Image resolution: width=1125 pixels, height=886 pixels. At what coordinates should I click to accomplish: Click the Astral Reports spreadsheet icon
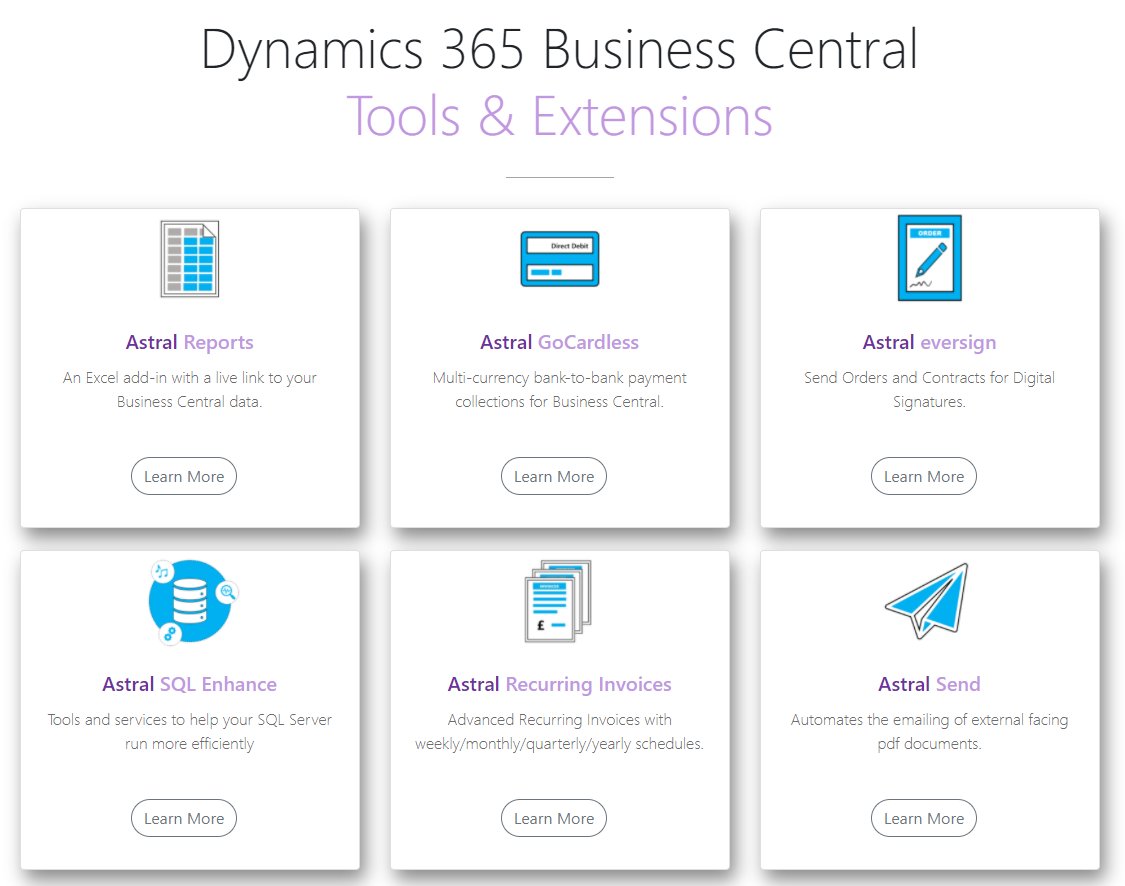click(189, 259)
